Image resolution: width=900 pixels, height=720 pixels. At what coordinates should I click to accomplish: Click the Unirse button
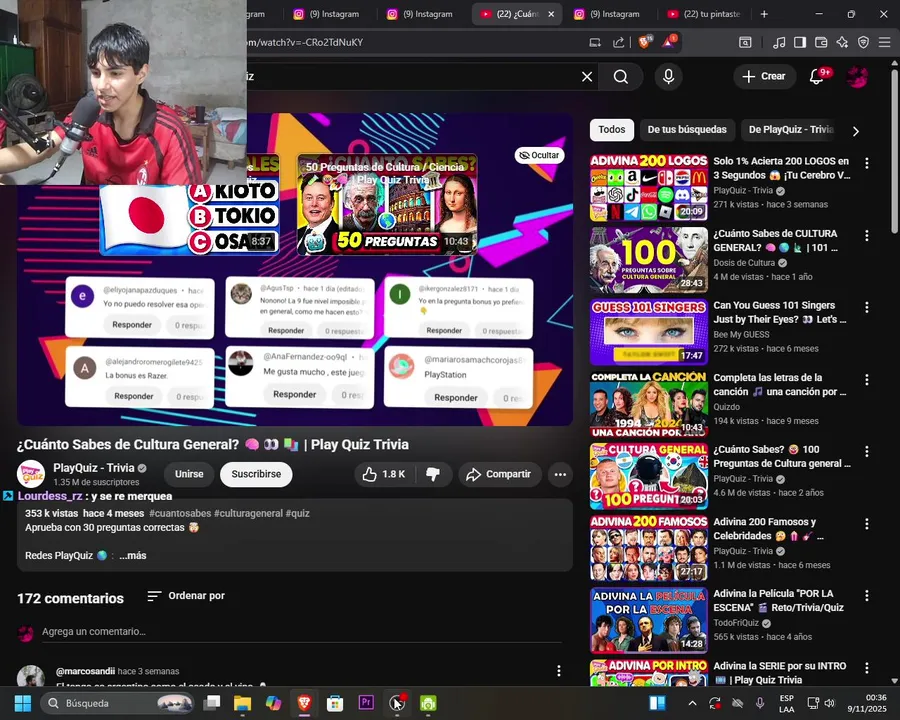pos(189,474)
